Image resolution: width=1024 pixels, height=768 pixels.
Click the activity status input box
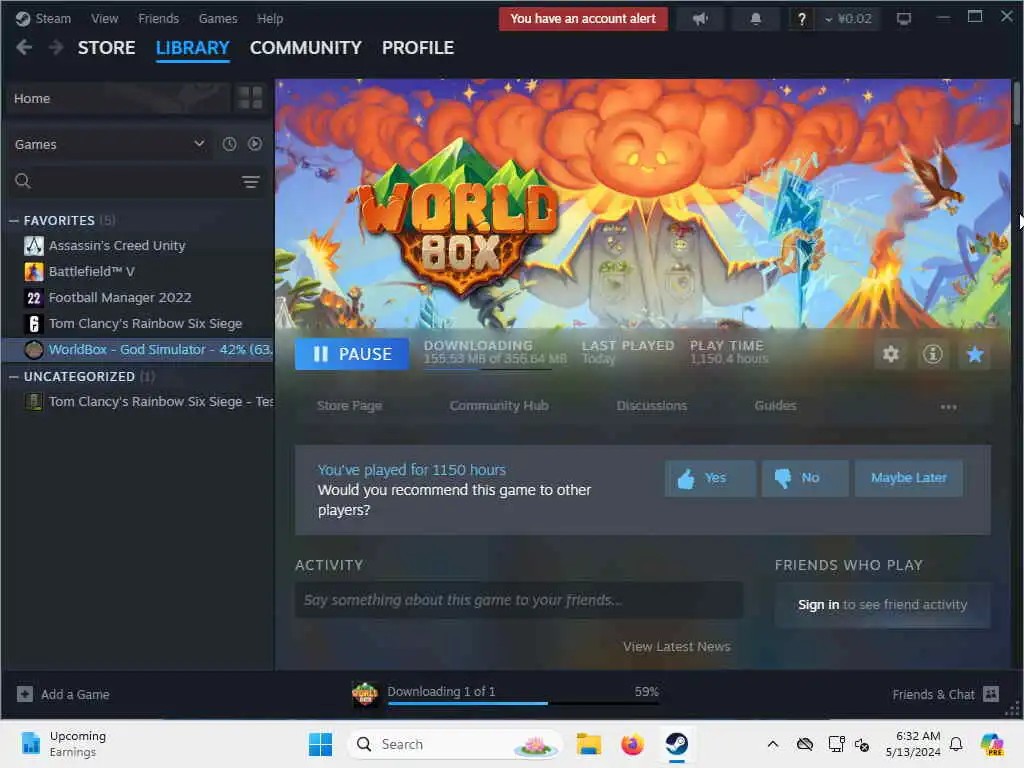pos(519,600)
